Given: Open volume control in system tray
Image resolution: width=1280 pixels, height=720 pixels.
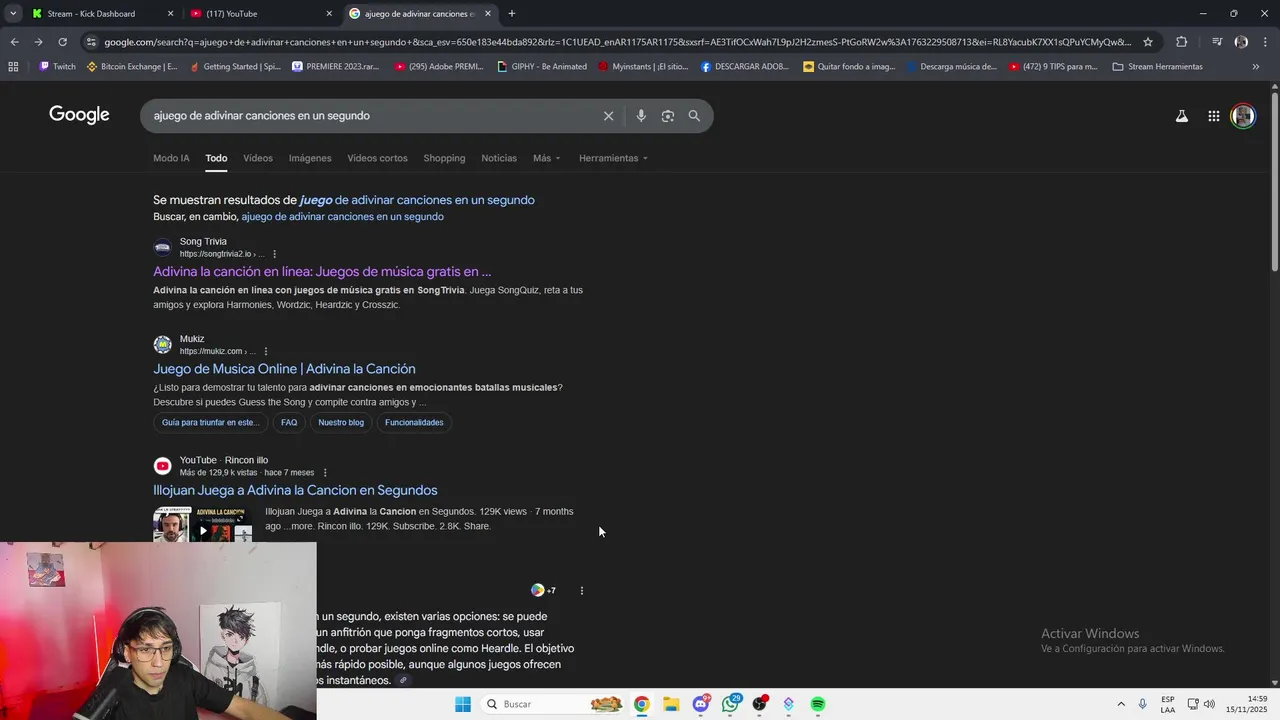Looking at the screenshot, I should 1209,704.
